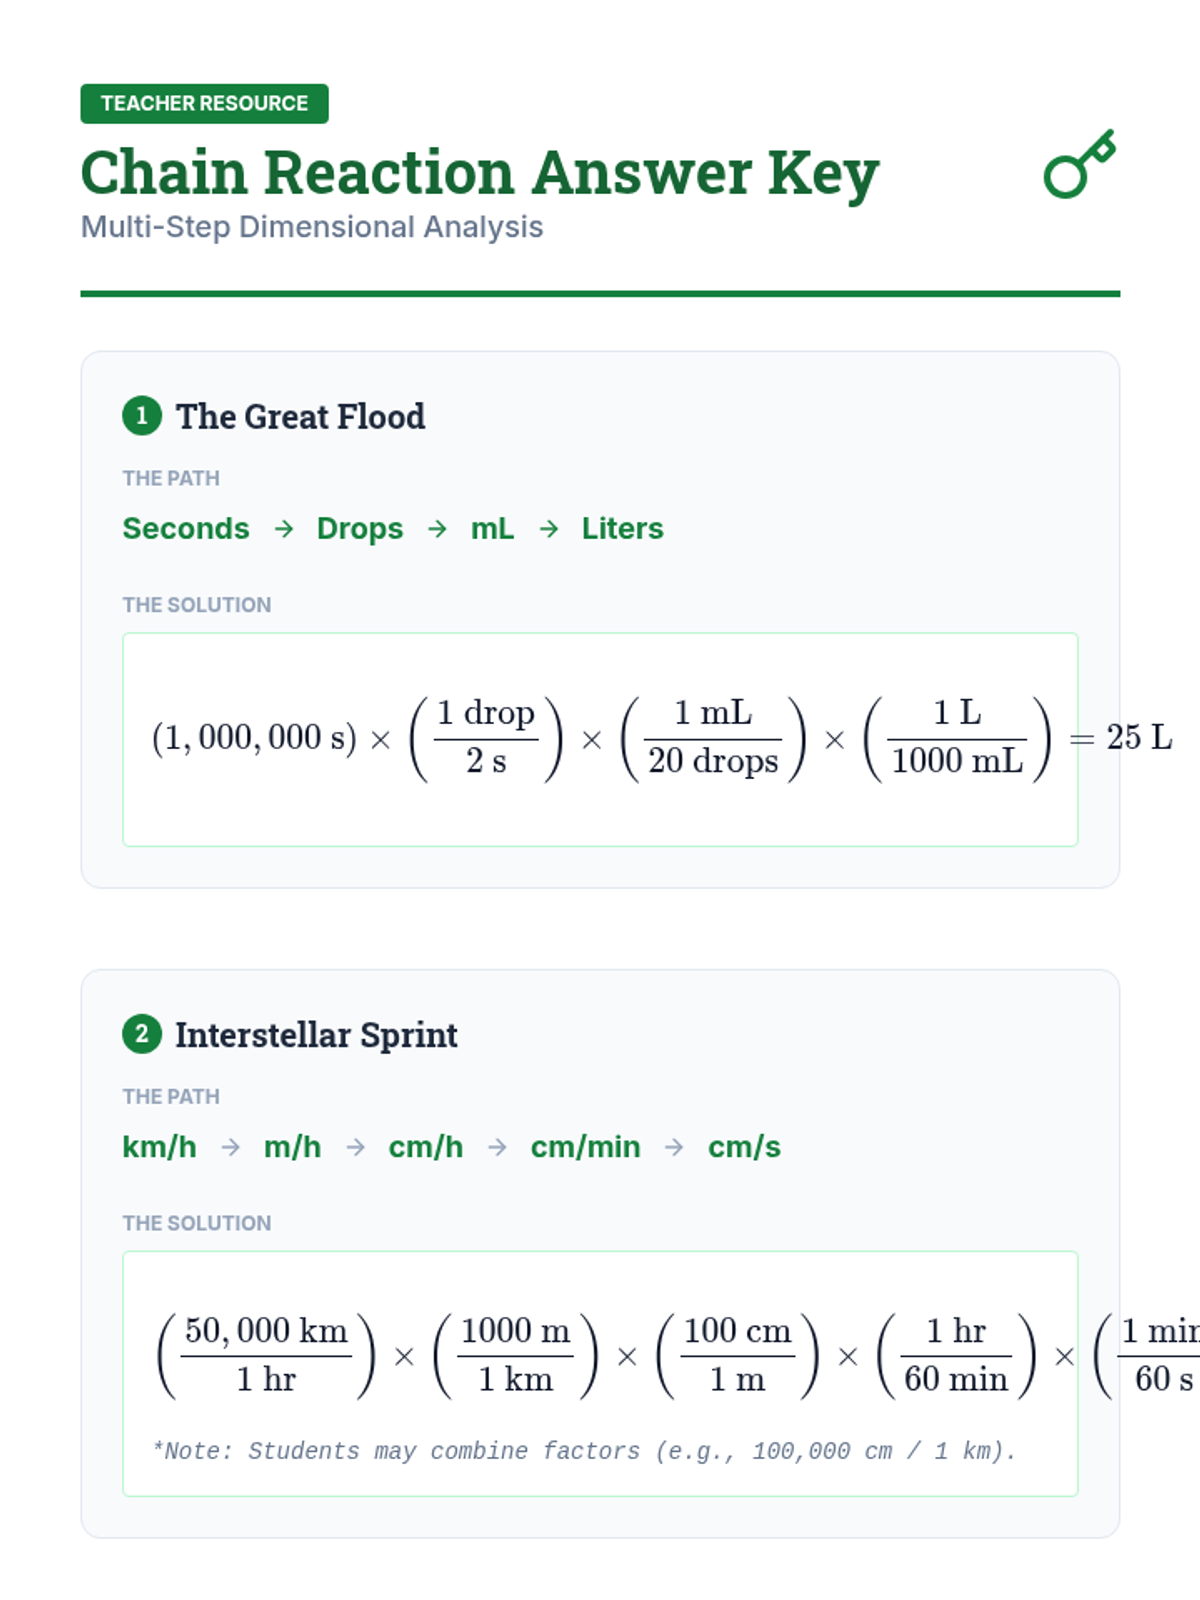Click The Great Flood heading
The height and width of the screenshot is (1600, 1200).
click(300, 416)
